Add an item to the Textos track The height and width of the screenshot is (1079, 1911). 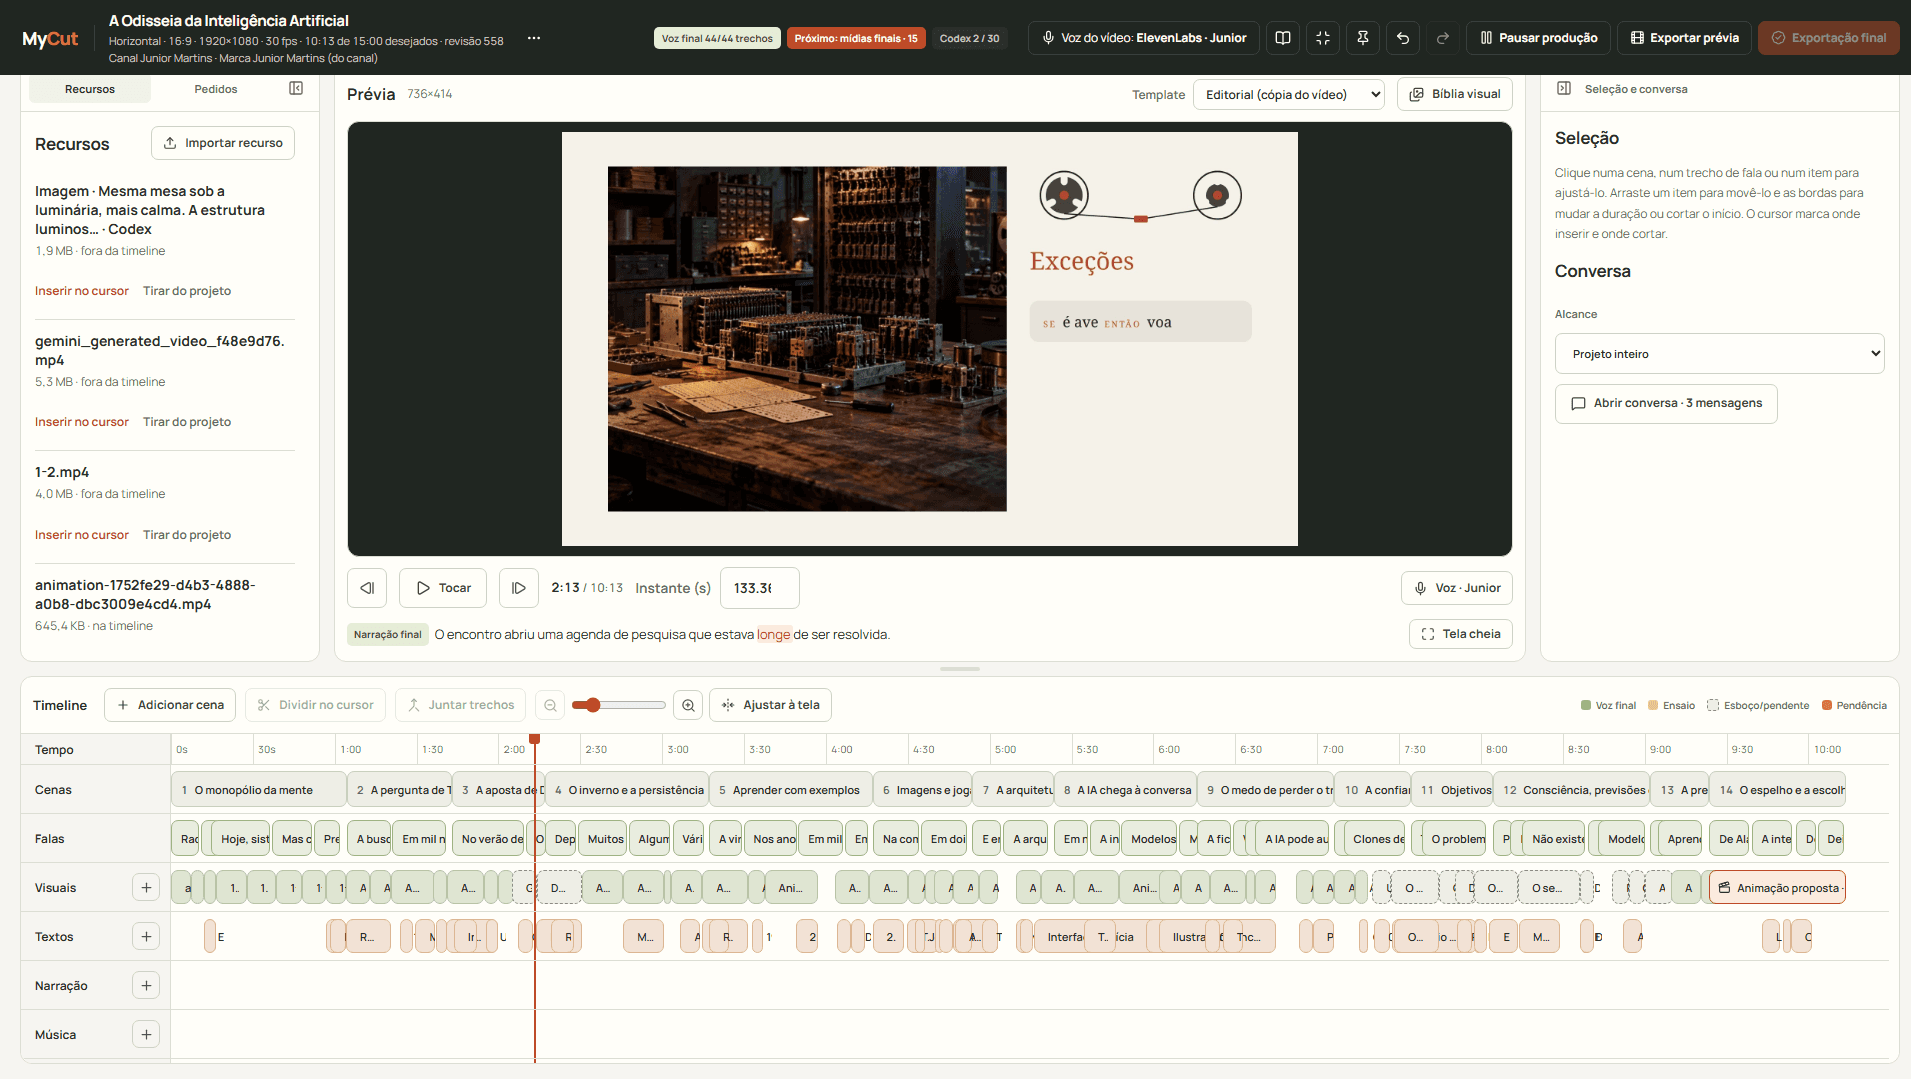click(x=146, y=936)
